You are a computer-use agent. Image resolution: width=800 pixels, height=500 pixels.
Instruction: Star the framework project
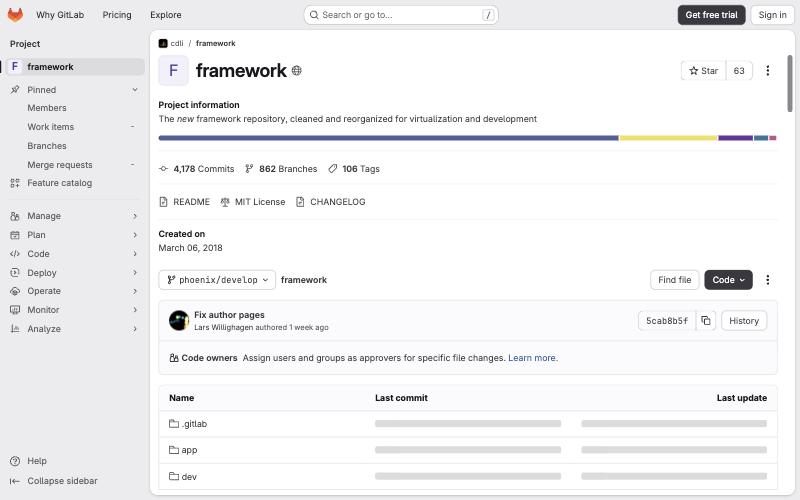704,70
